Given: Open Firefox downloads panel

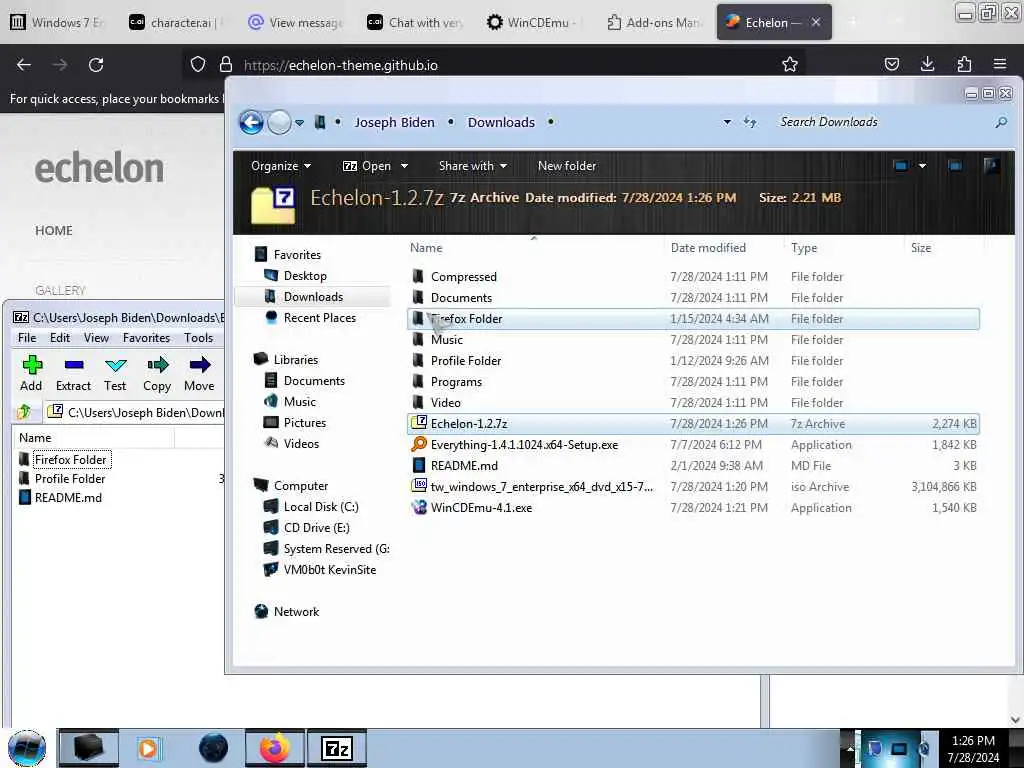Looking at the screenshot, I should tap(927, 64).
